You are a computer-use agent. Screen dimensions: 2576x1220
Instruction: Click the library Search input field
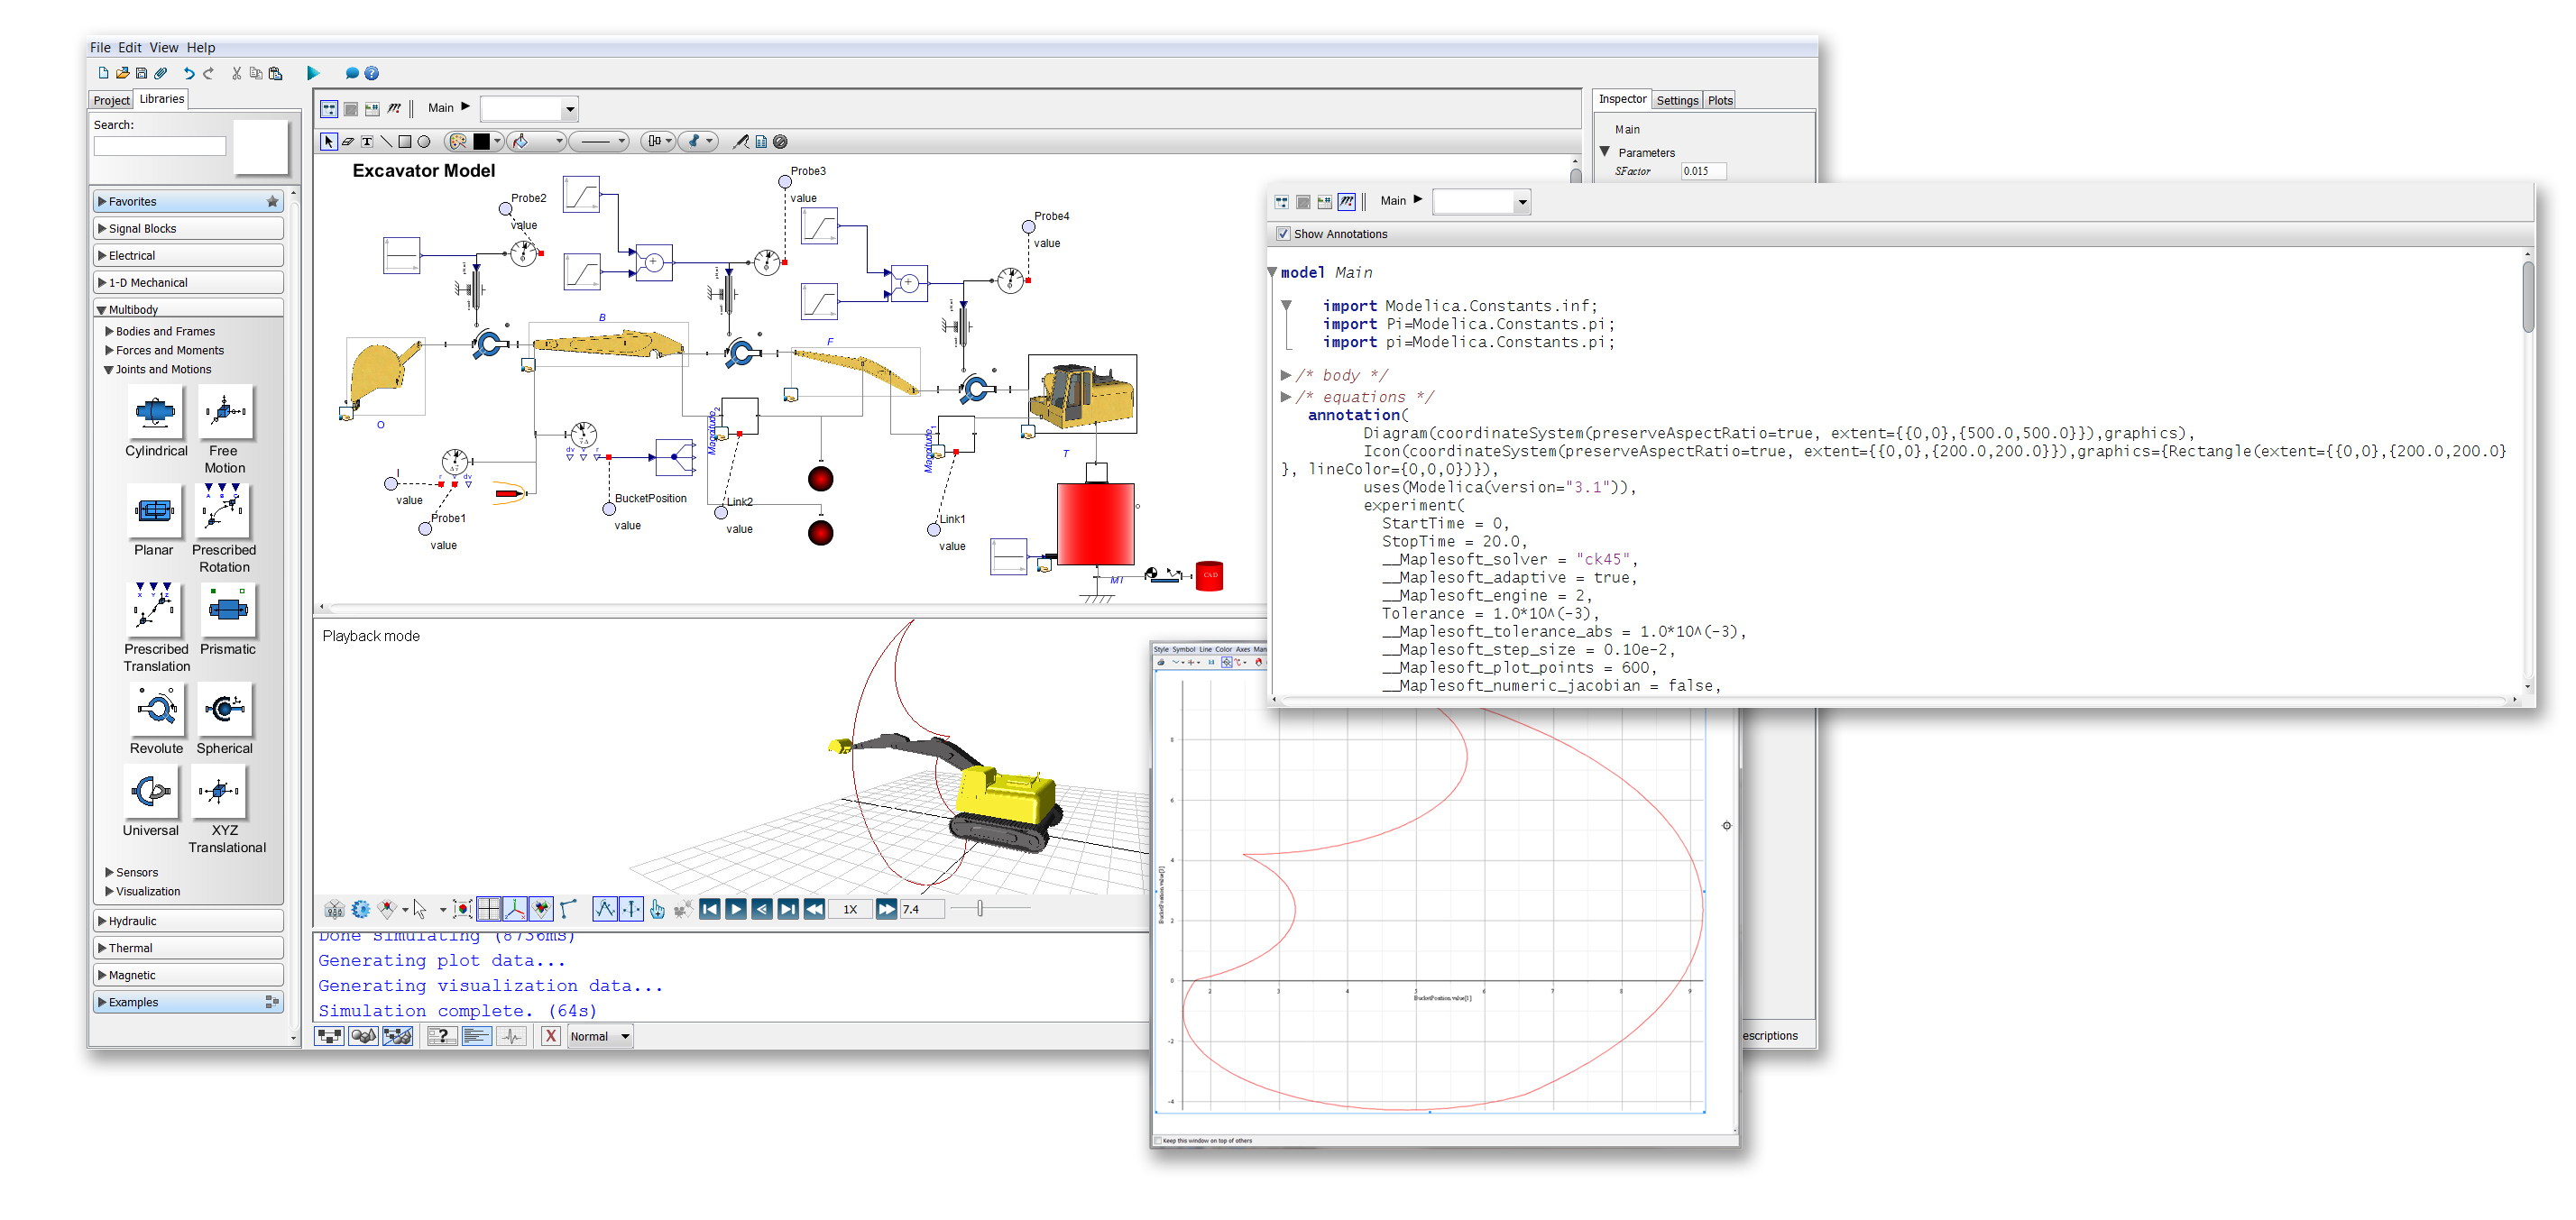(x=160, y=146)
